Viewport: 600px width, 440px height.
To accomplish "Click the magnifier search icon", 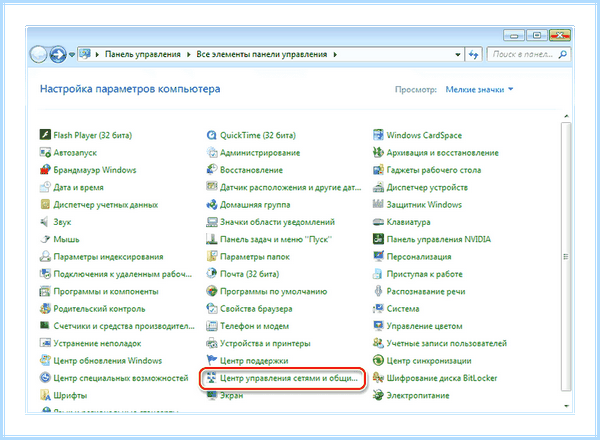I will 563,54.
